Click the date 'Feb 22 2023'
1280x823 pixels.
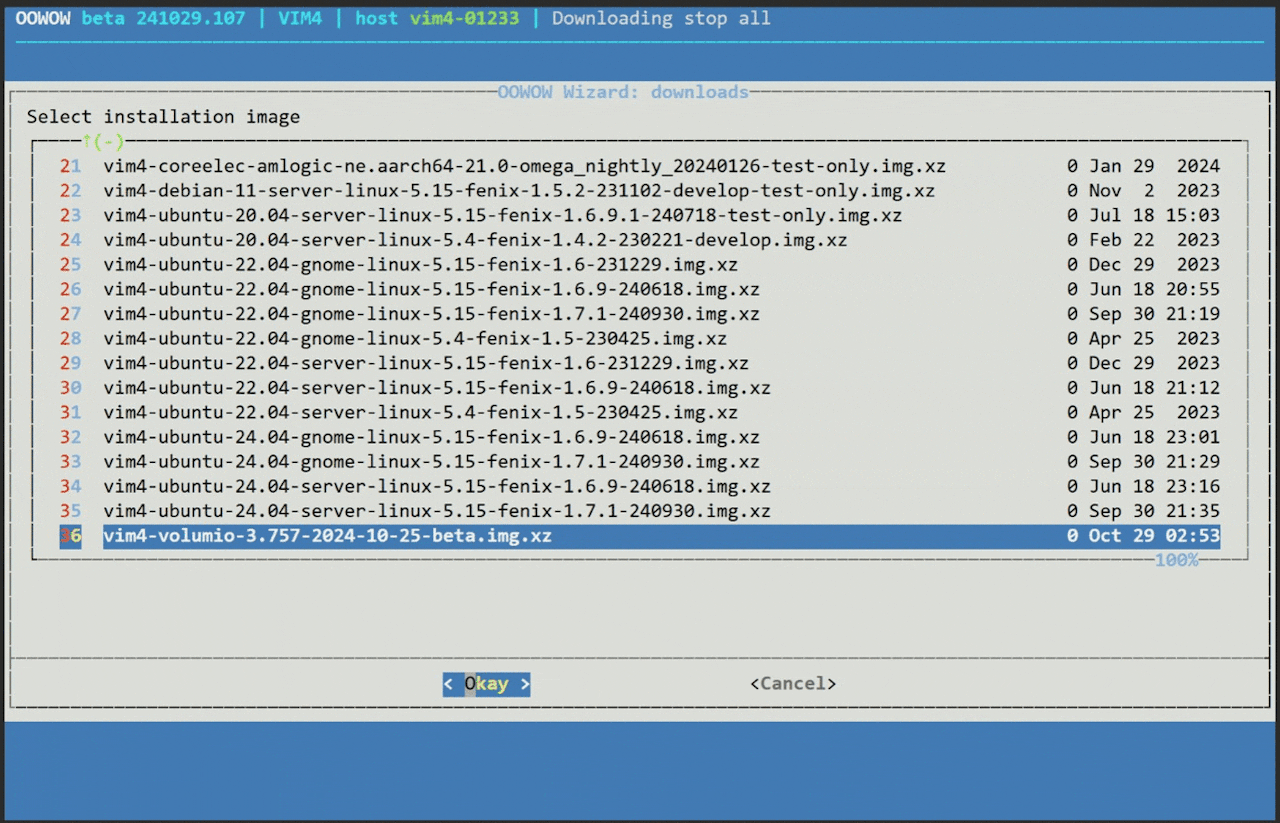(1154, 240)
